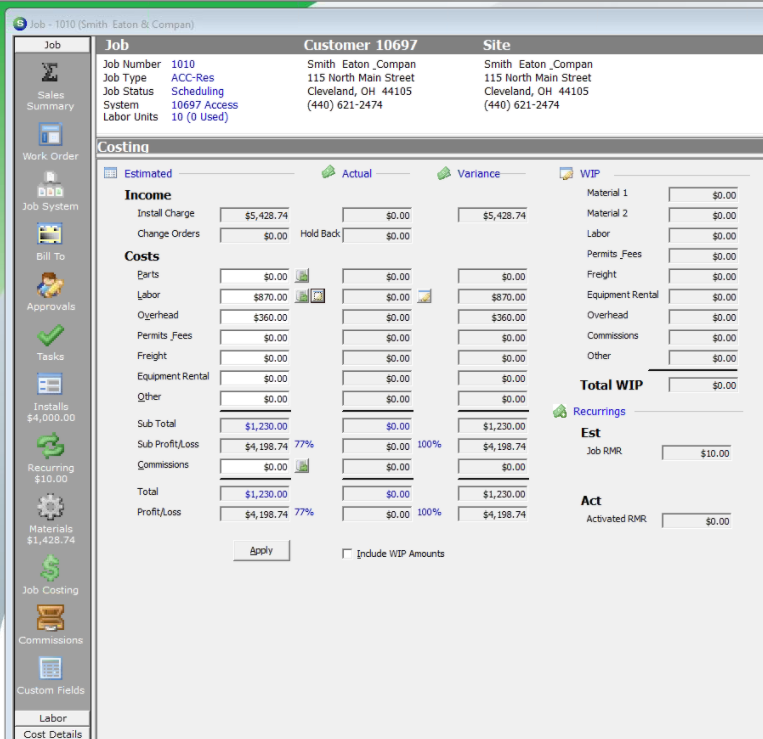
Task: Open the 10 (0 Used) labor units link
Action: point(200,117)
